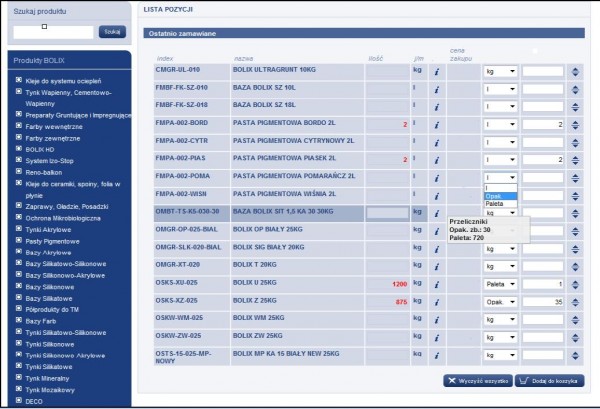Select 'l' option in open dropdown list

(x=501, y=188)
